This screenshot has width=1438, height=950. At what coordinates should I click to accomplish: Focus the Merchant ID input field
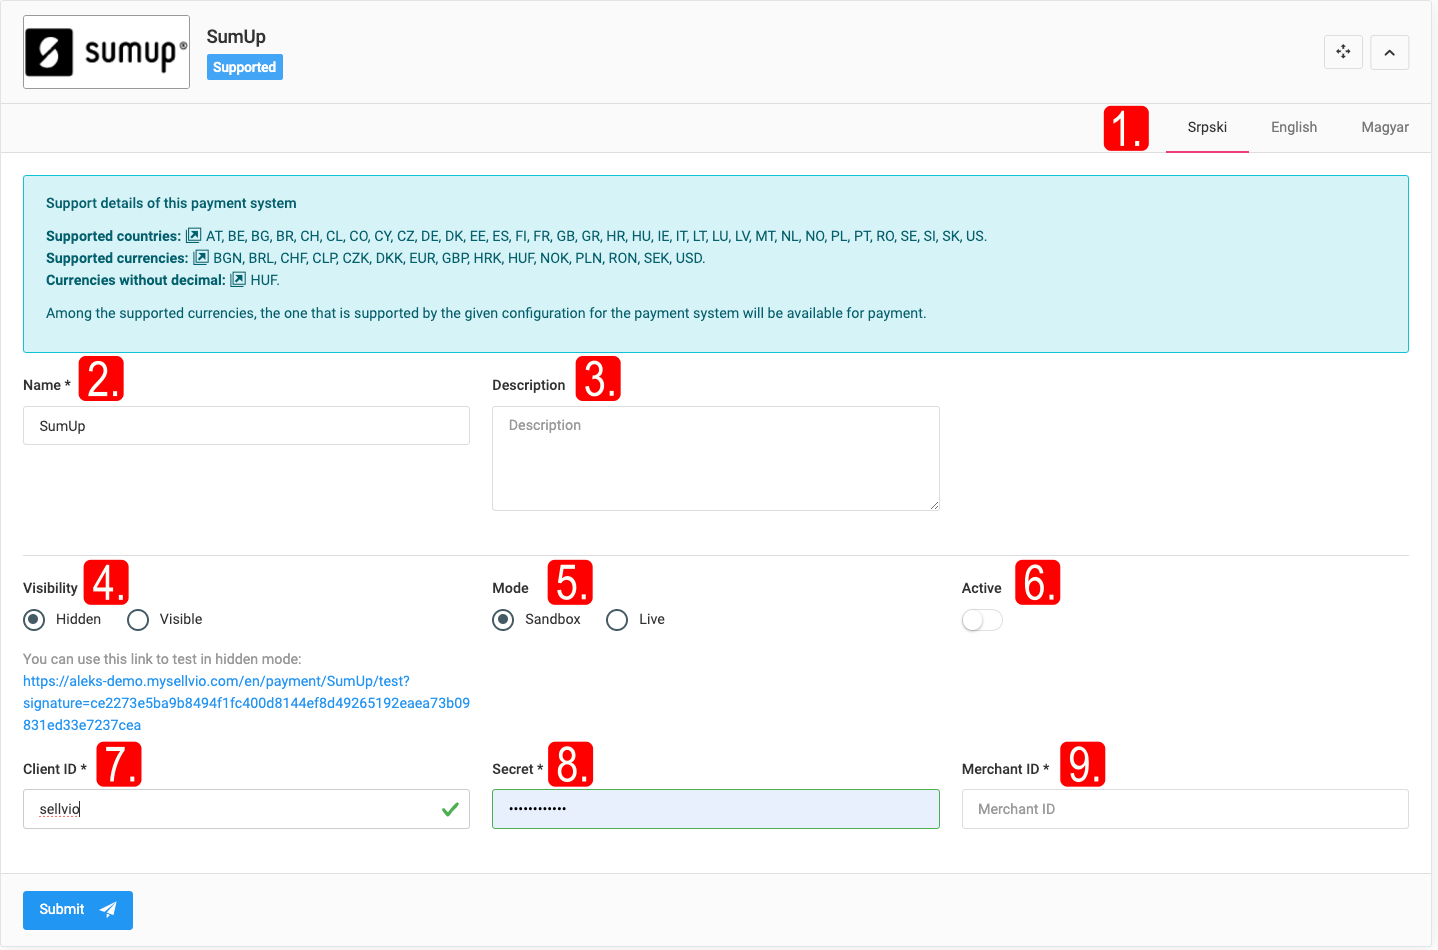[1185, 809]
